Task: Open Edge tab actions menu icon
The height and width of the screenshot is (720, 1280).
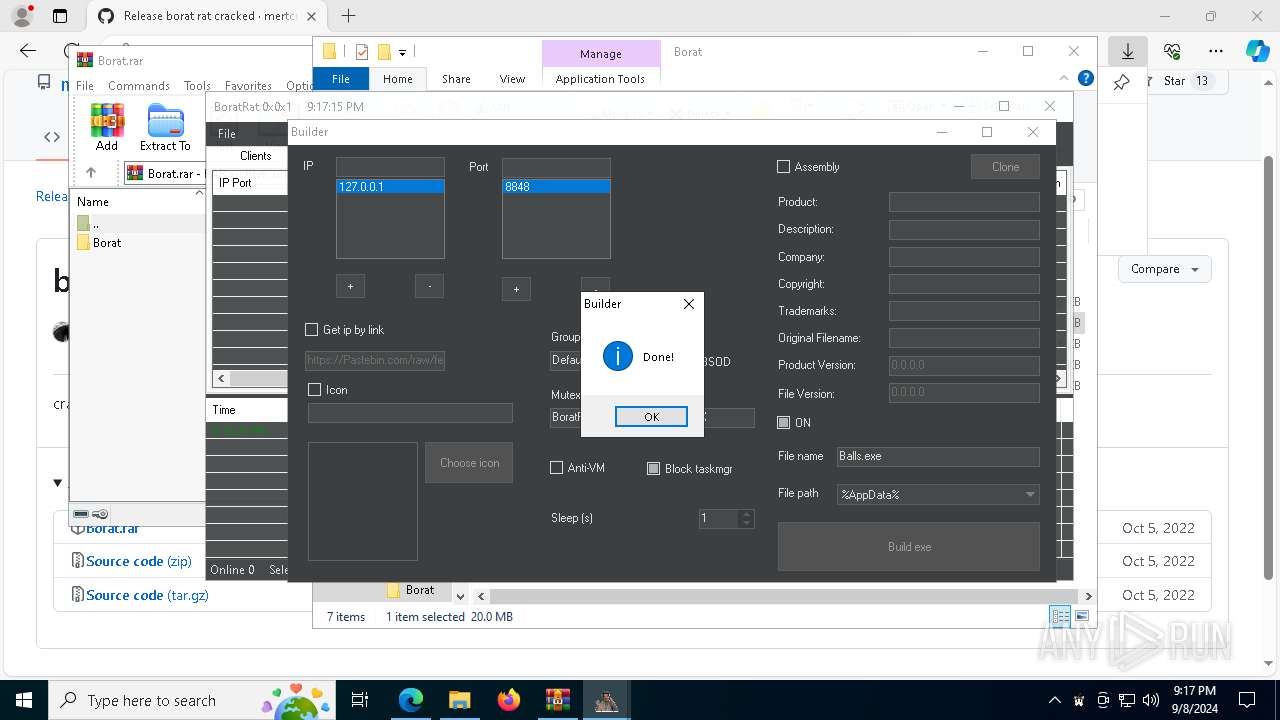Action: click(x=60, y=16)
